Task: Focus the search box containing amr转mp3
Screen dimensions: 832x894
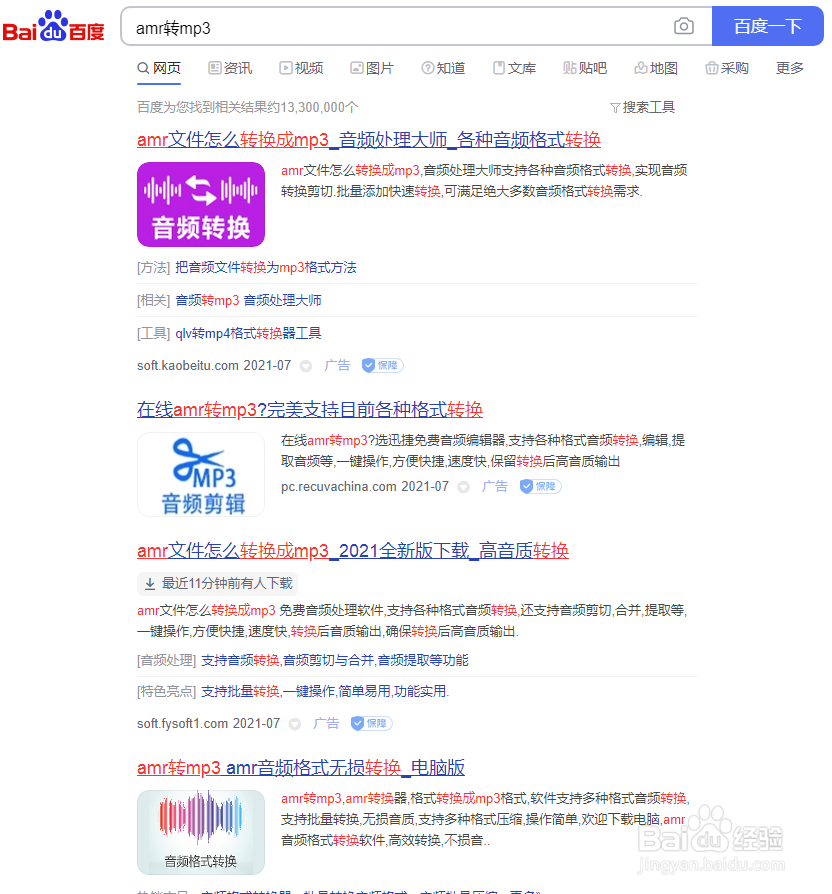Action: click(399, 27)
